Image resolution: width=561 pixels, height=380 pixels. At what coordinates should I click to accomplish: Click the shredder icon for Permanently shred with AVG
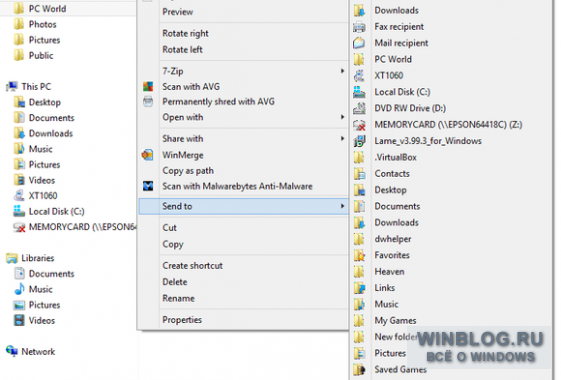pos(148,102)
